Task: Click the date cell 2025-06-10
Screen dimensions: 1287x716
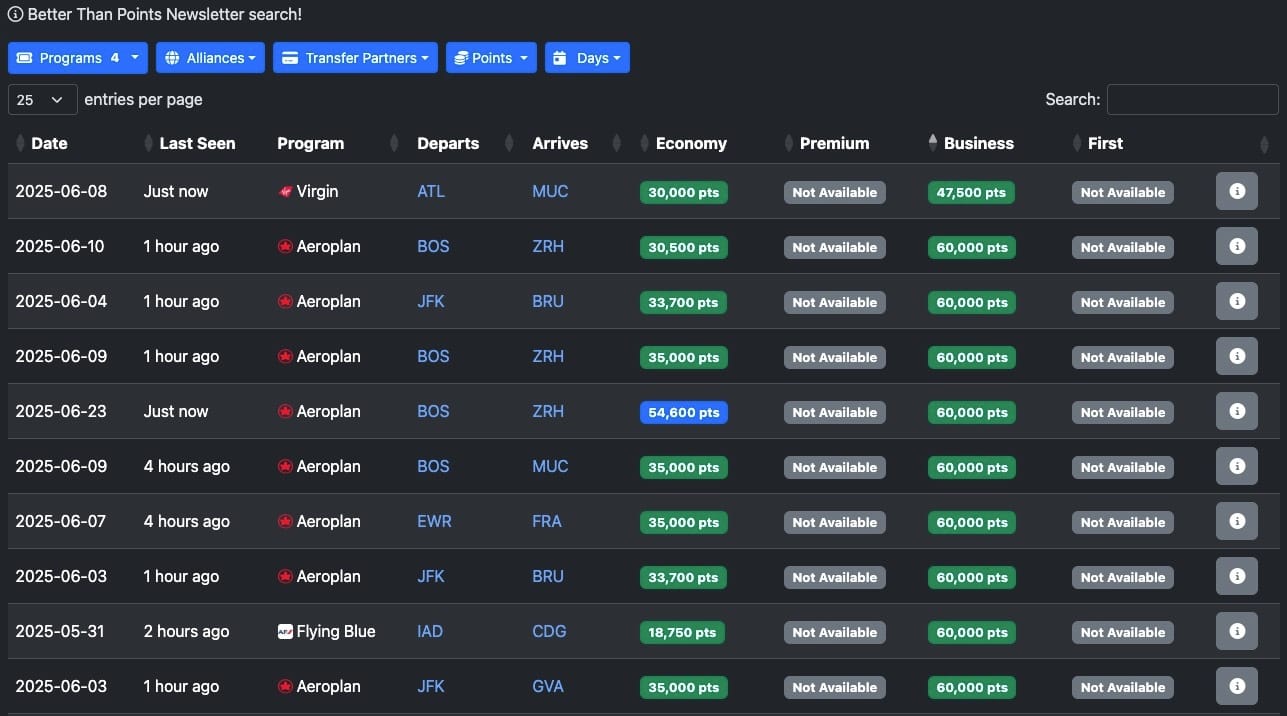Action: [60, 246]
